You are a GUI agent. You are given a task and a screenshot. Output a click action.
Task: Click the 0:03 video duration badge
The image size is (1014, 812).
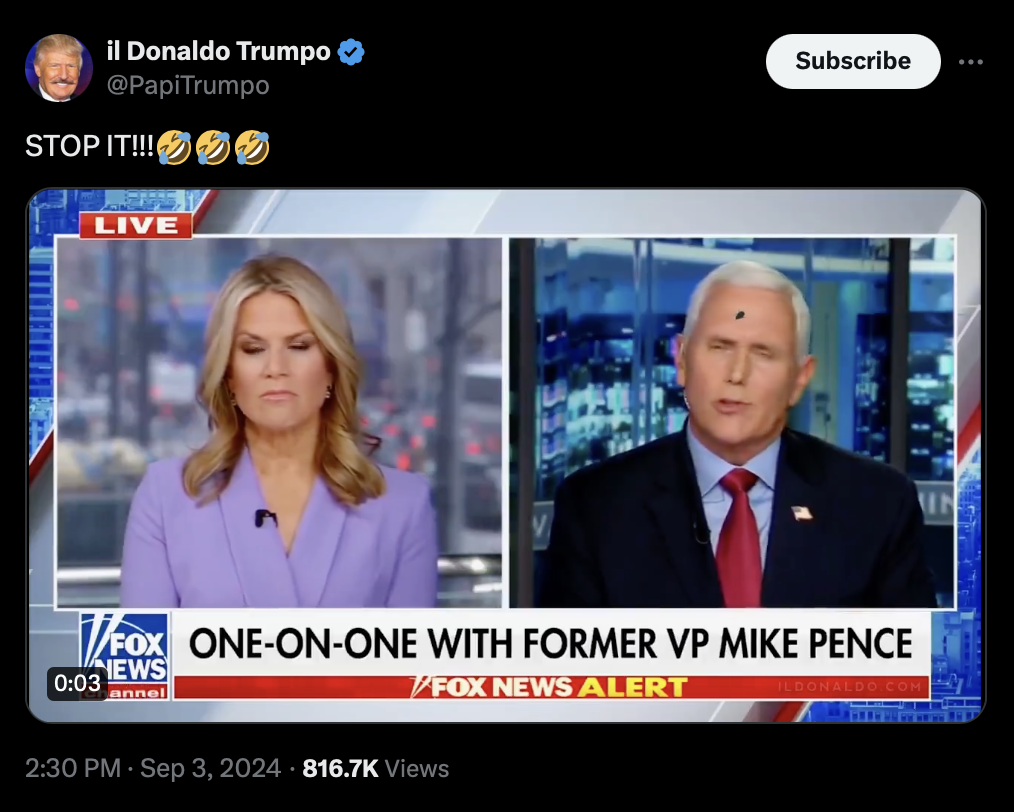tap(77, 683)
